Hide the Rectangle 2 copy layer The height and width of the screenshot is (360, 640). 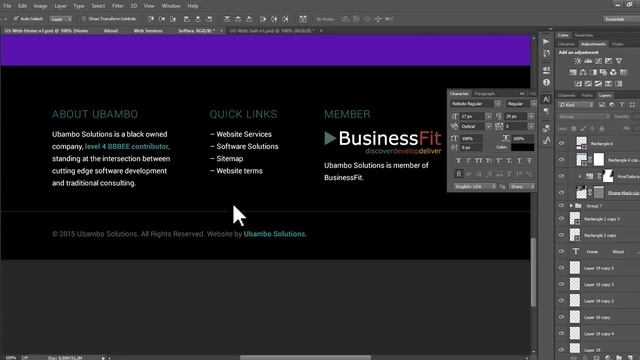562,235
